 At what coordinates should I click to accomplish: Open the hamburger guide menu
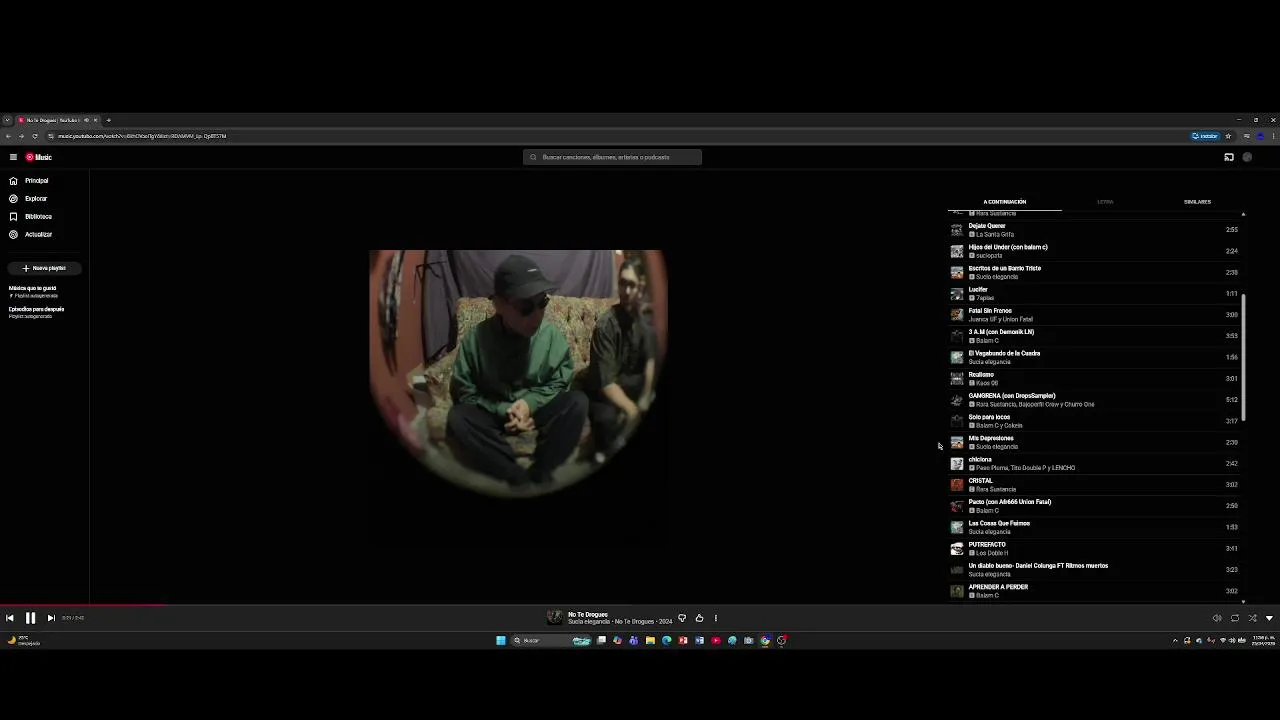coord(13,157)
